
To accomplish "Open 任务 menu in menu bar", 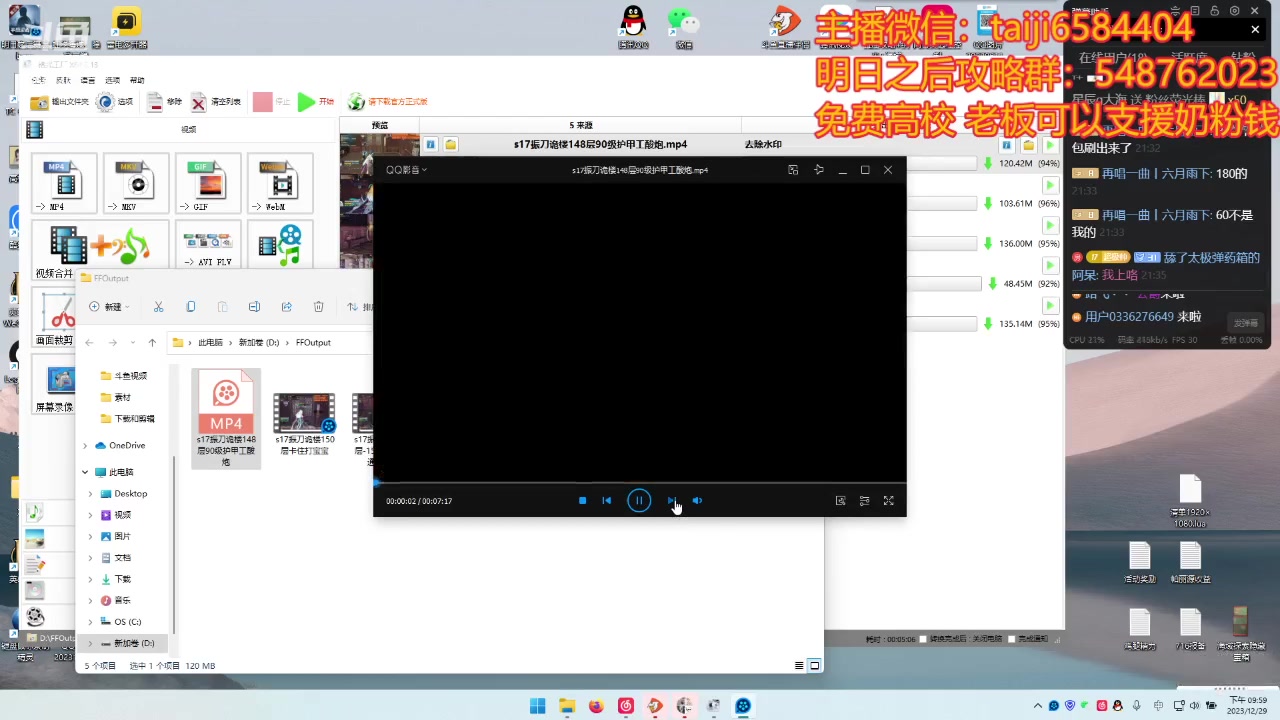I will coord(38,80).
